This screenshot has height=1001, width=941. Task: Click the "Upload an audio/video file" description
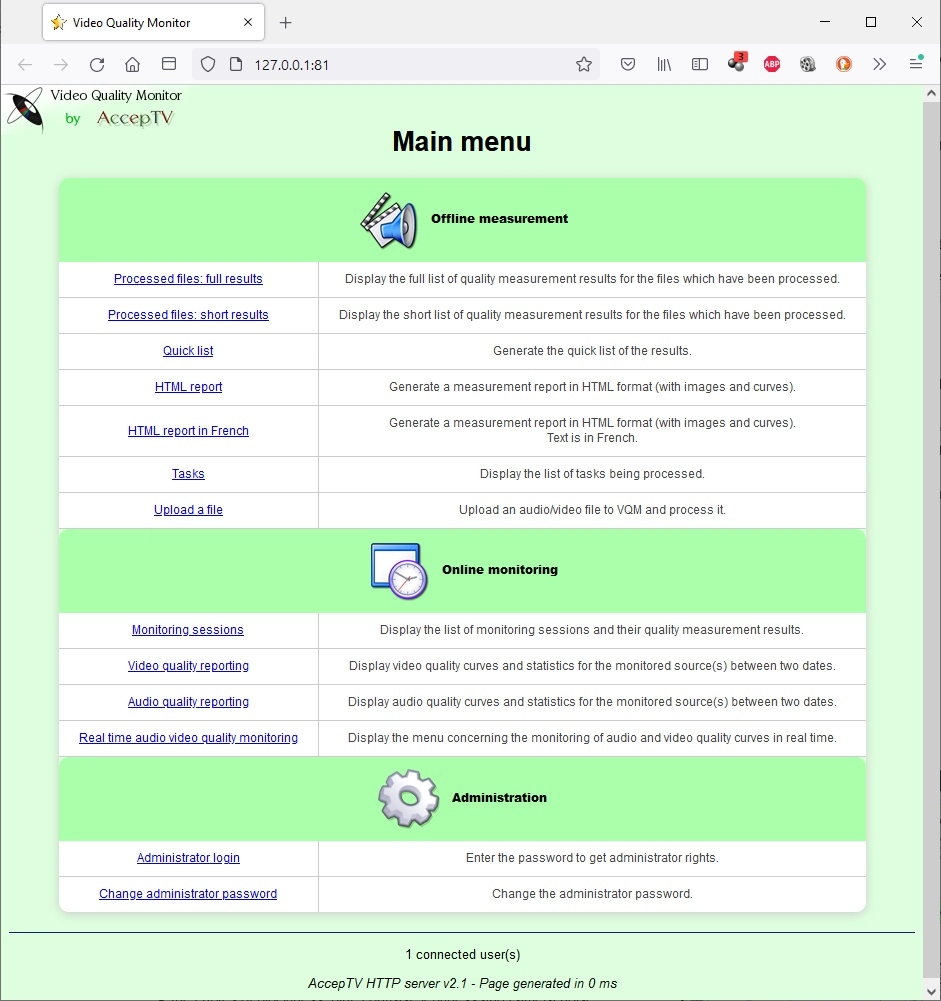pyautogui.click(x=592, y=509)
